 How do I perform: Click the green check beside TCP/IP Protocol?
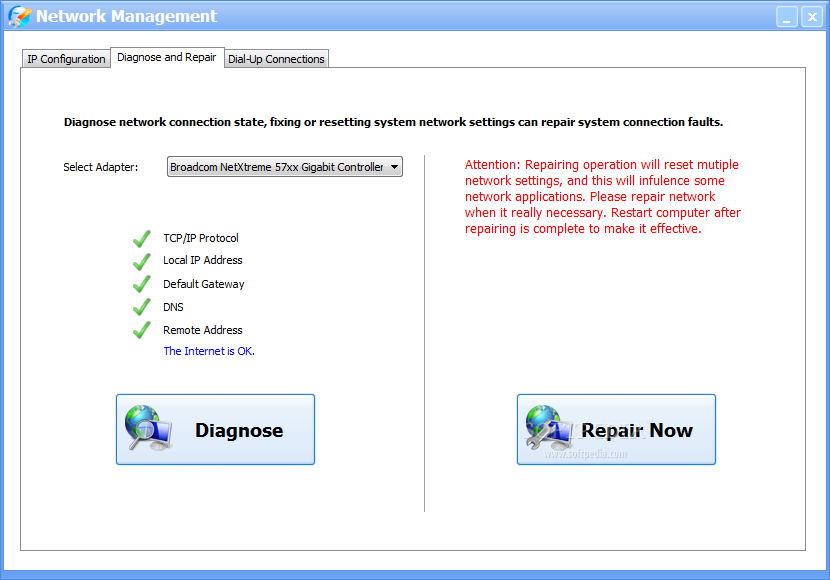[x=141, y=239]
